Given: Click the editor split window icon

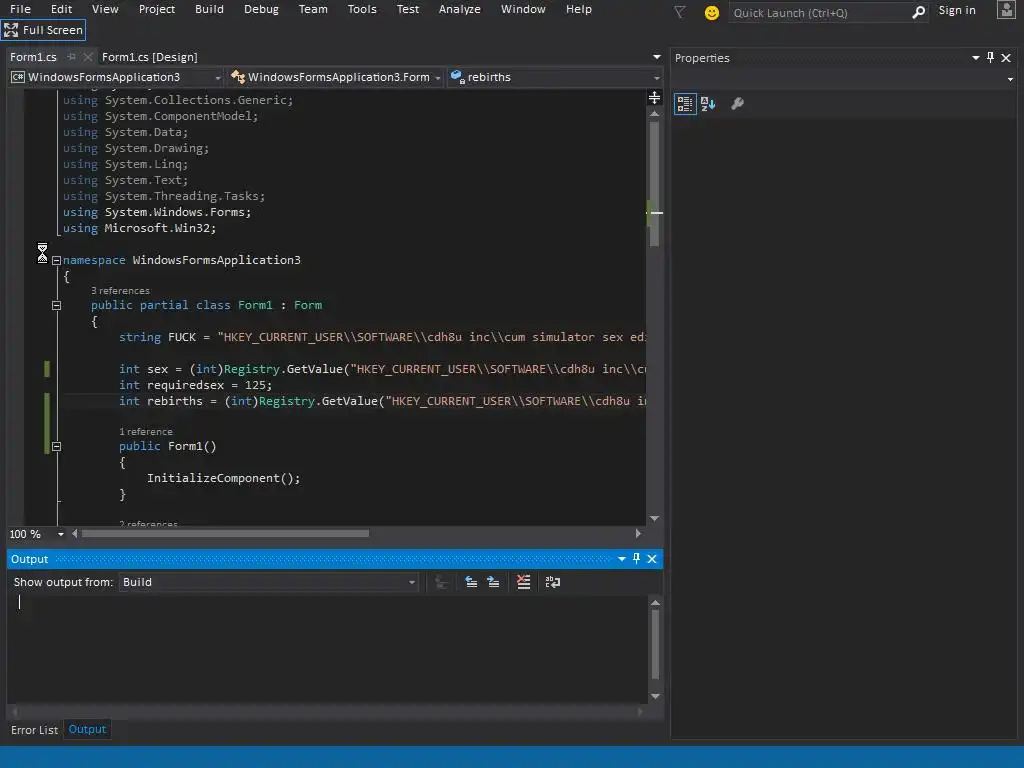Looking at the screenshot, I should click(x=654, y=97).
